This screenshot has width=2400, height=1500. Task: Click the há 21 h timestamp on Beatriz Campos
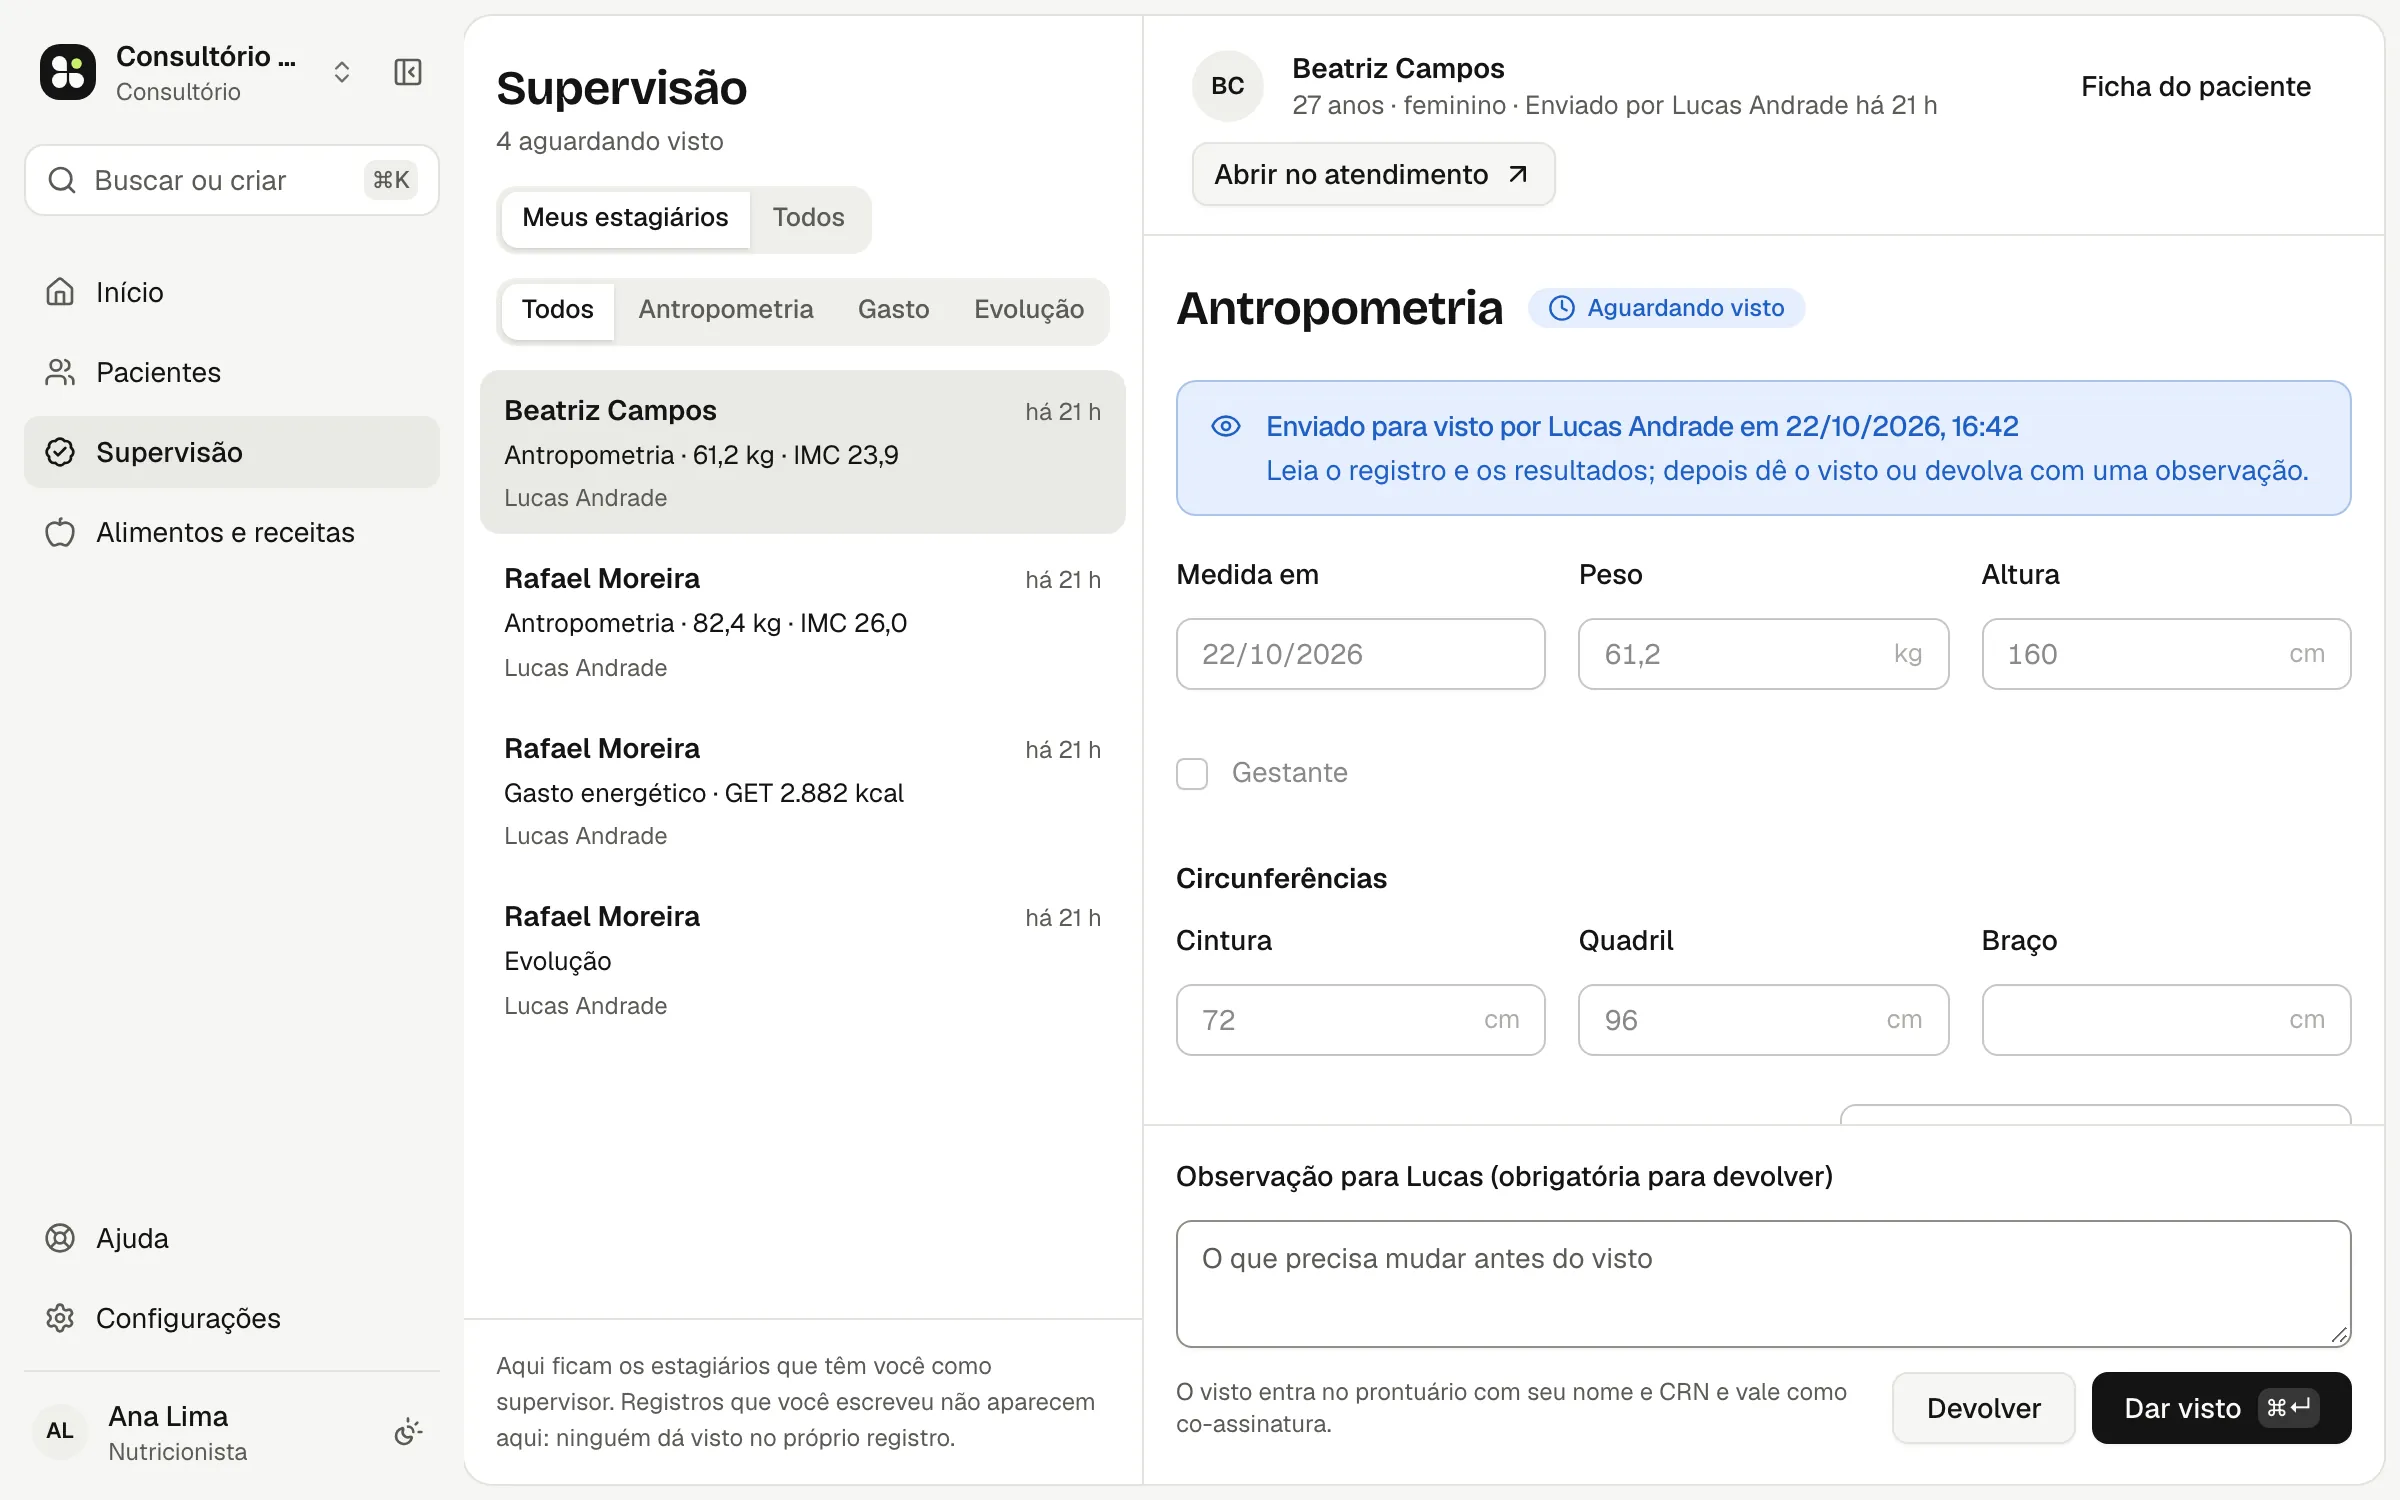pos(1062,412)
